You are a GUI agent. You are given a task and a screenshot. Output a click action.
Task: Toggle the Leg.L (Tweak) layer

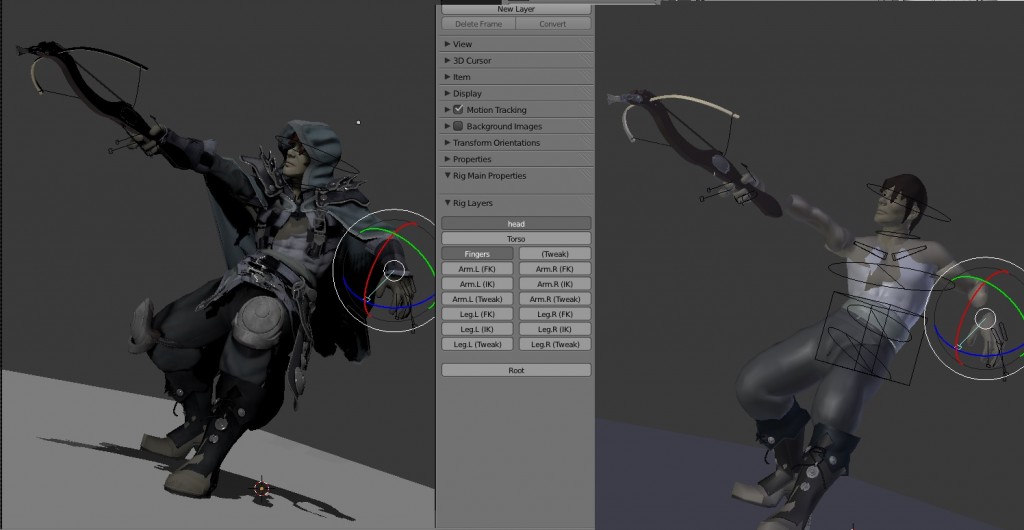477,344
